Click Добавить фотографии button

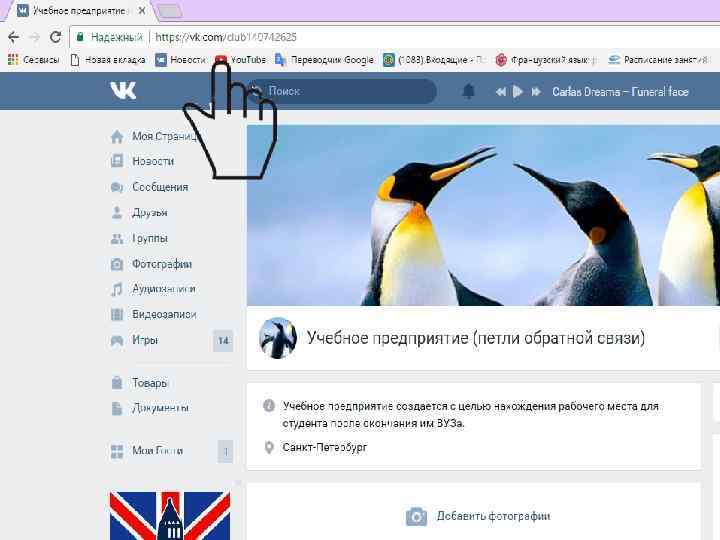[x=493, y=516]
